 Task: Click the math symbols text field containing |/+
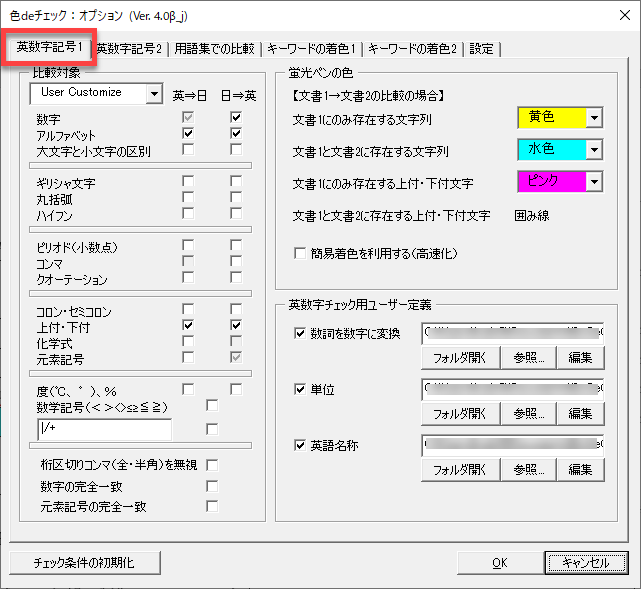[103, 429]
